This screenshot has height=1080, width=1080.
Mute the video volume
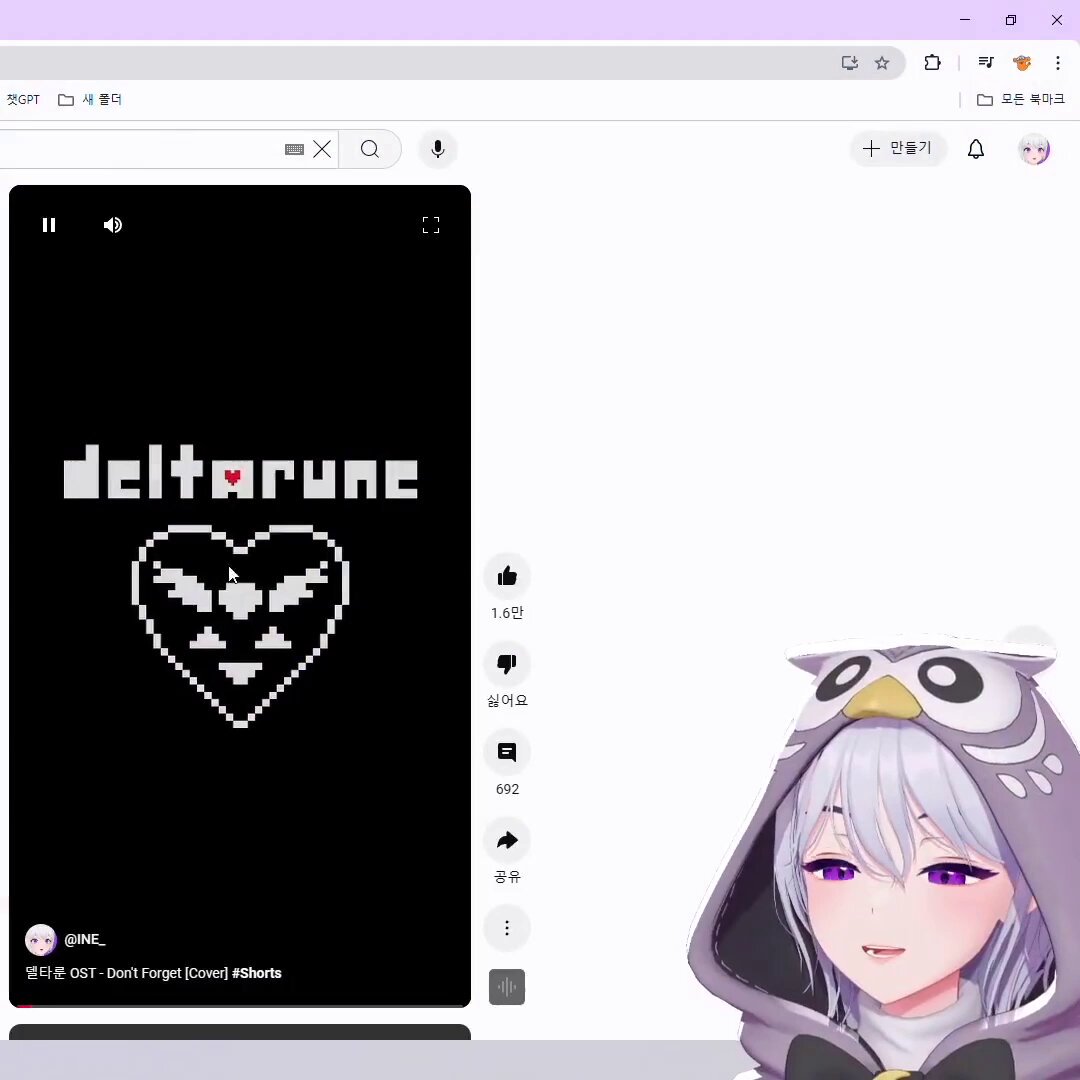(x=112, y=225)
